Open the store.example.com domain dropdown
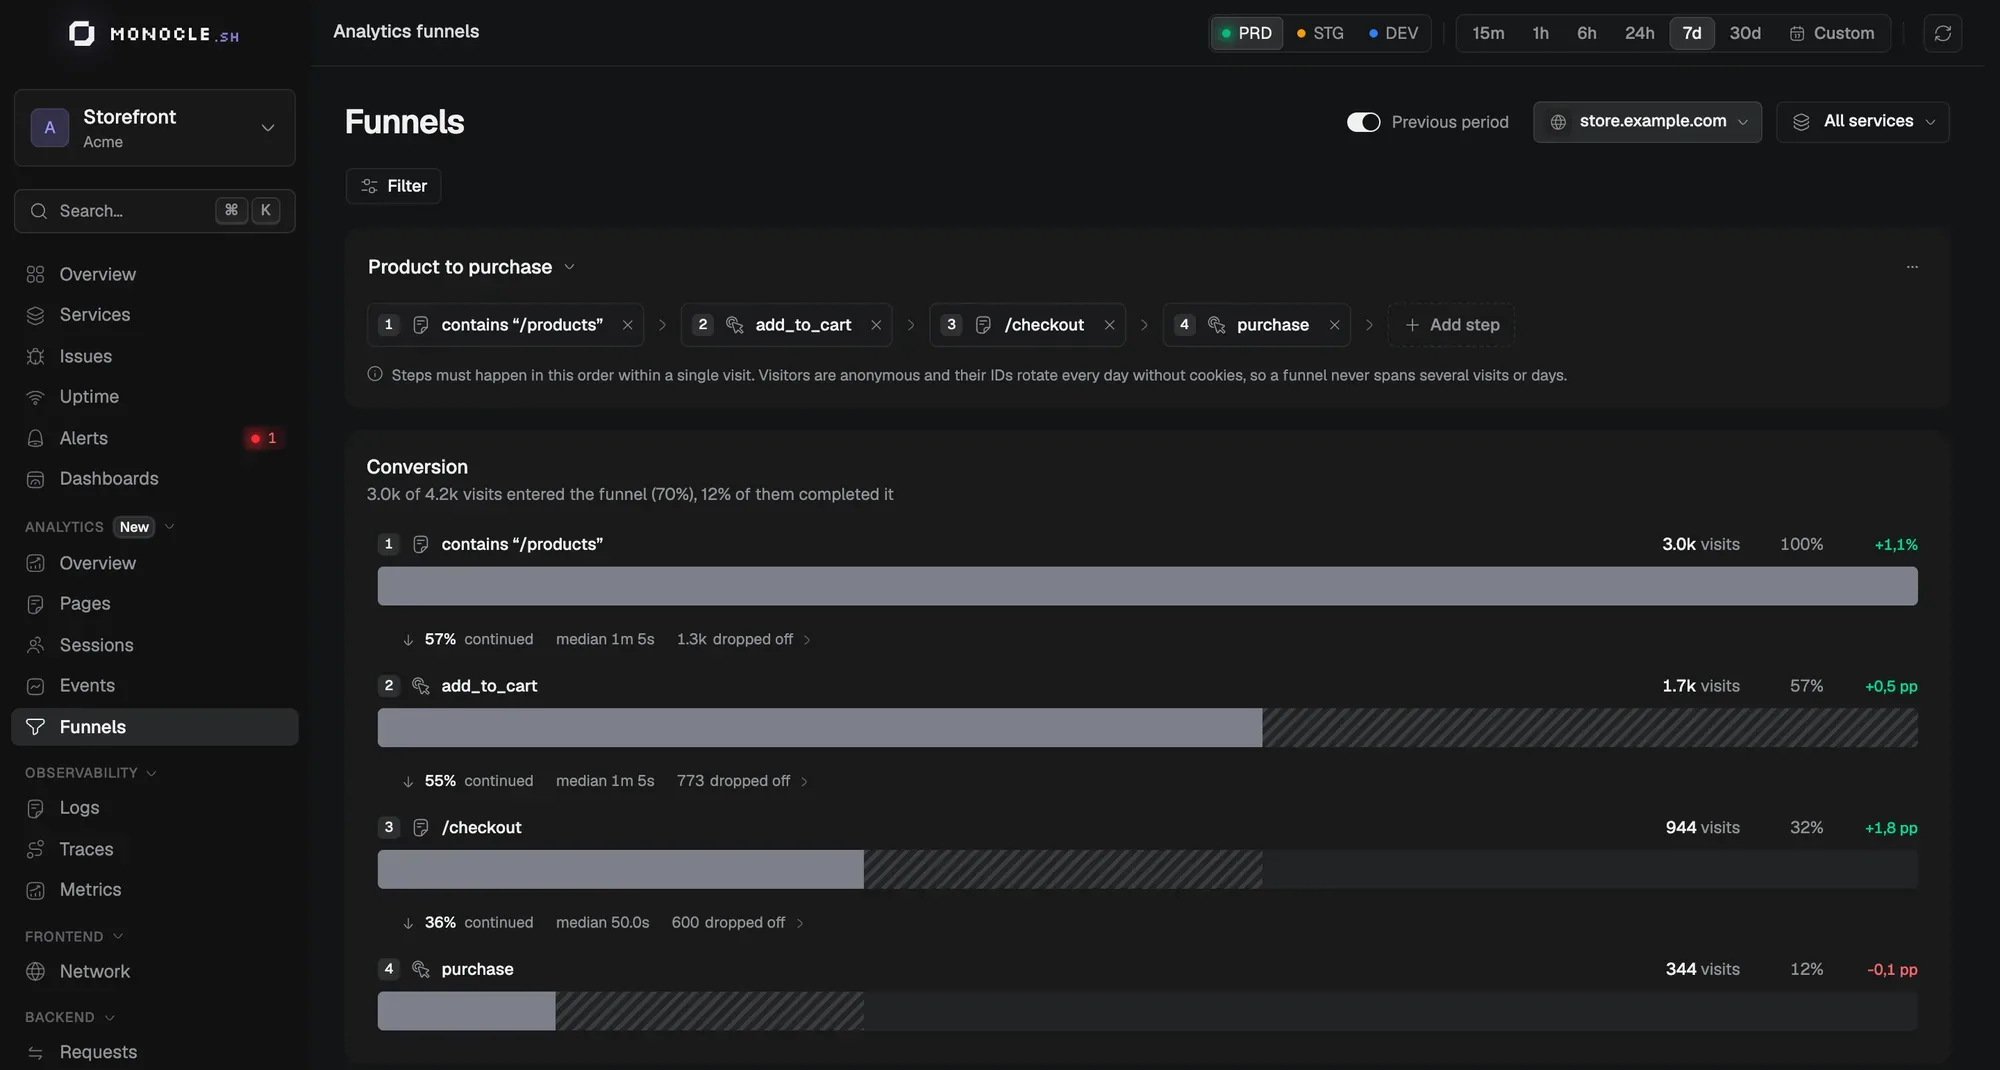Image resolution: width=2000 pixels, height=1070 pixels. [1647, 122]
